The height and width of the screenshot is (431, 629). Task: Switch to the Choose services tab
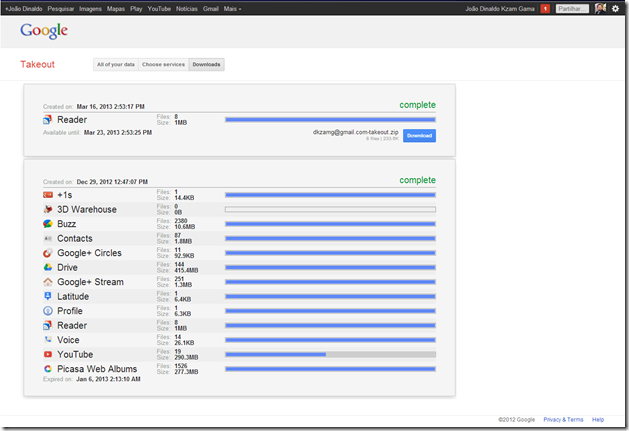(x=163, y=64)
